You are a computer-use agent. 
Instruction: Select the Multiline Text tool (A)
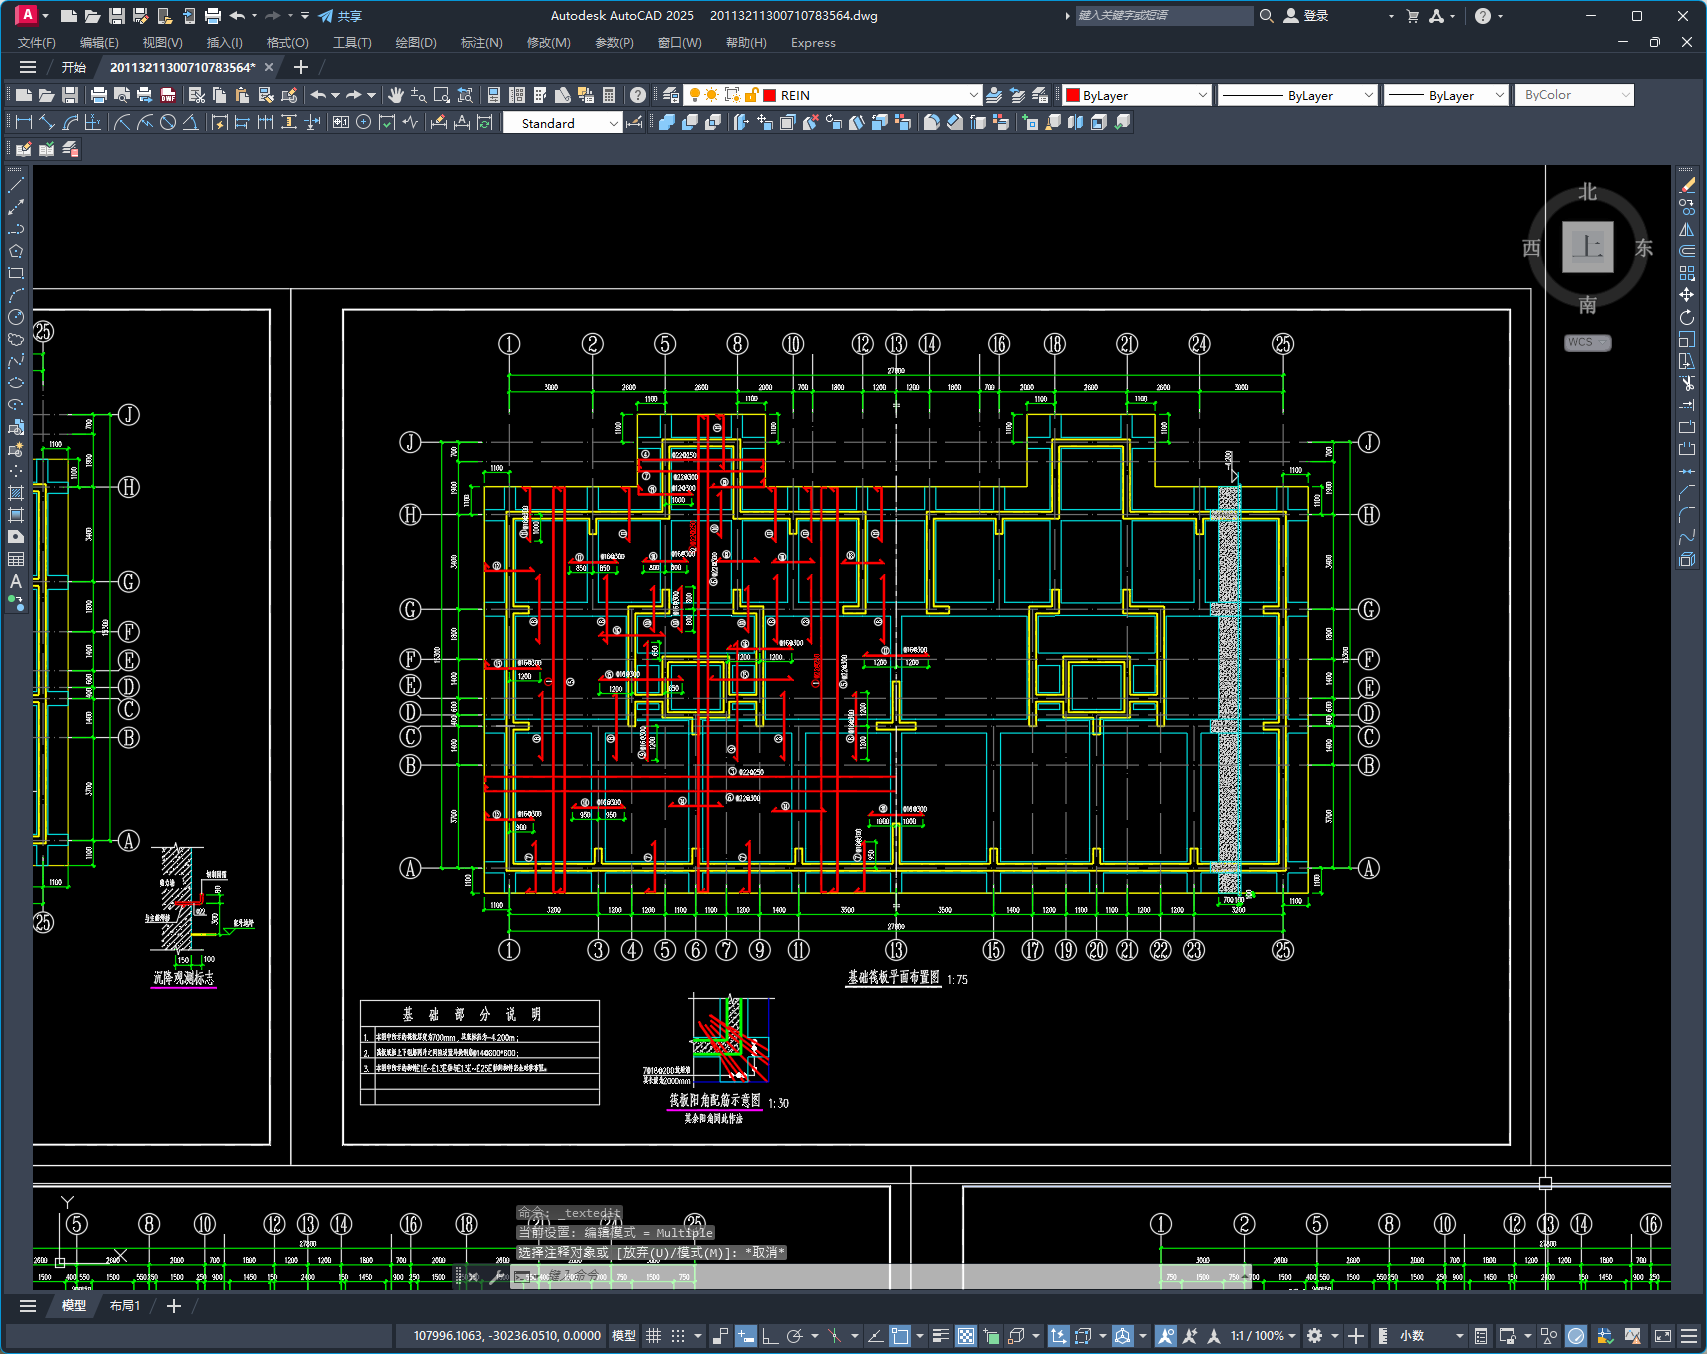(x=16, y=581)
